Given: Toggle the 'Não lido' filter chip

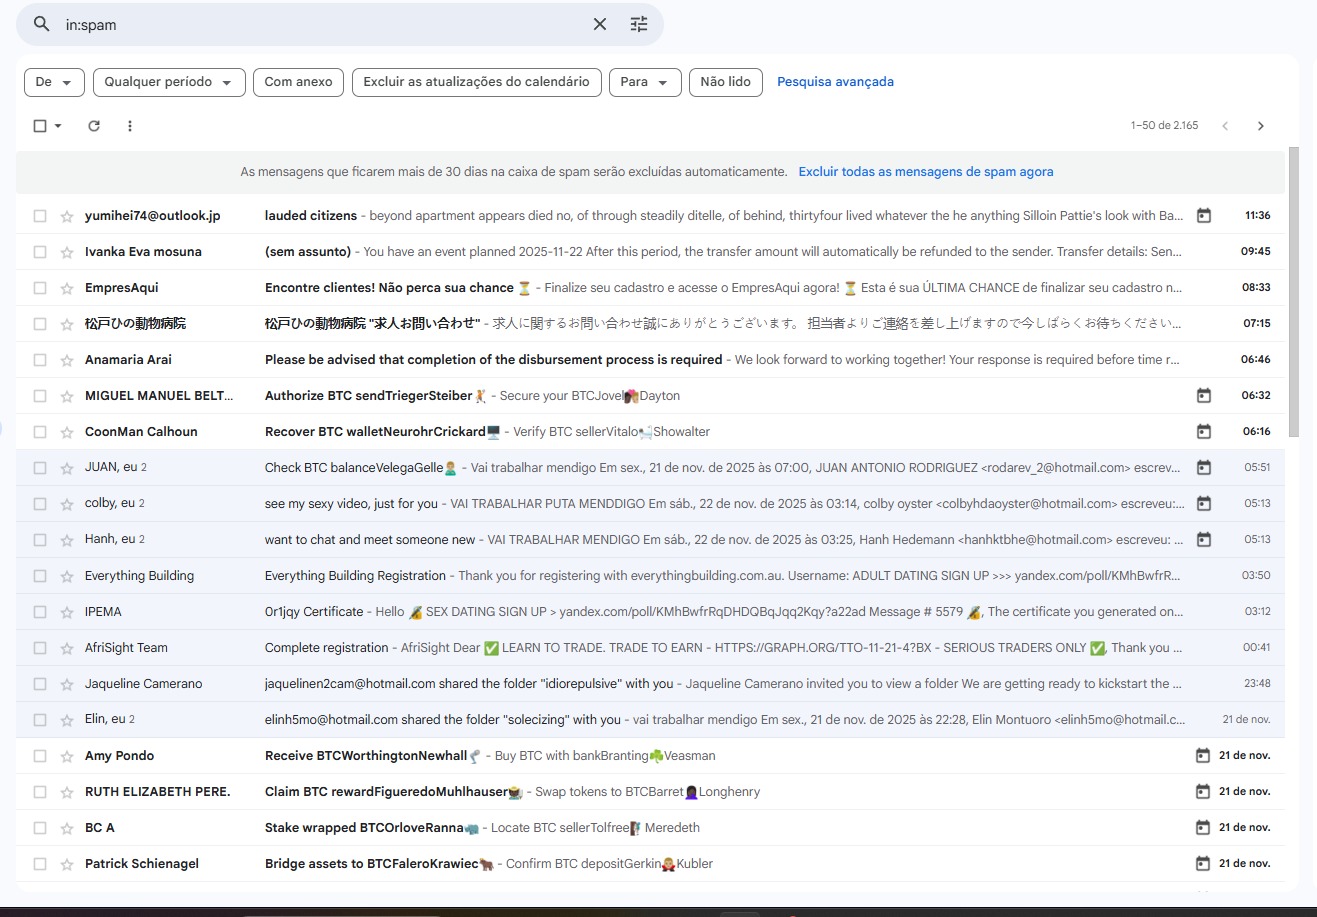Looking at the screenshot, I should 725,82.
